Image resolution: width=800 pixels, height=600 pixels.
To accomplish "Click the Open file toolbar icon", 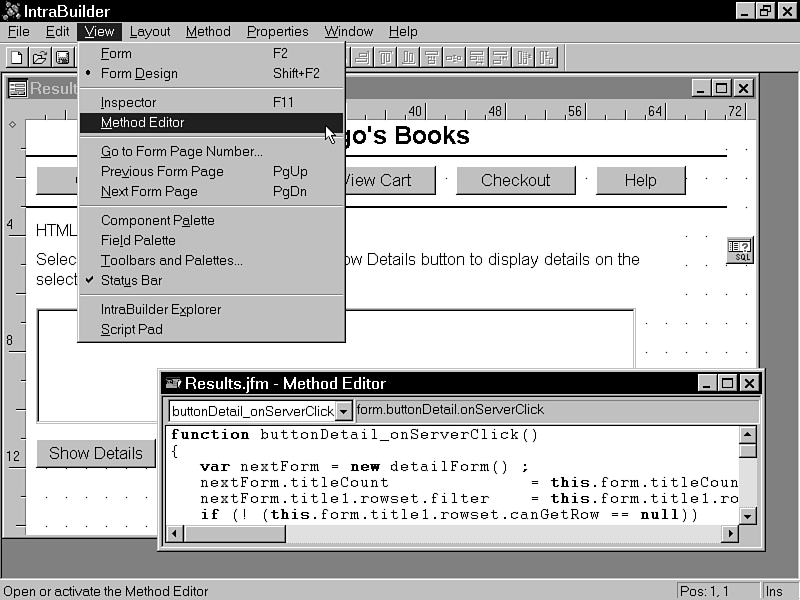I will click(x=39, y=57).
